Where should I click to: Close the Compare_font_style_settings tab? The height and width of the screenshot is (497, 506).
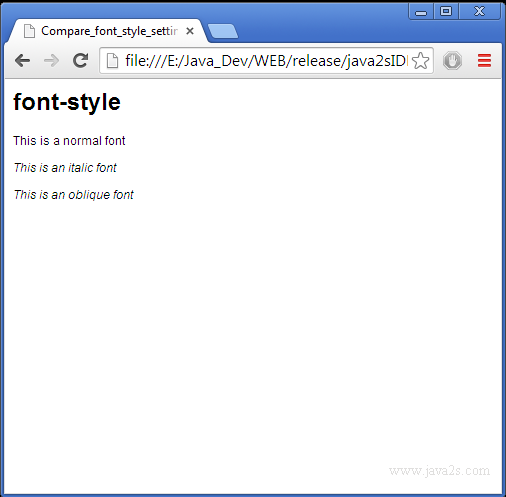tap(190, 31)
